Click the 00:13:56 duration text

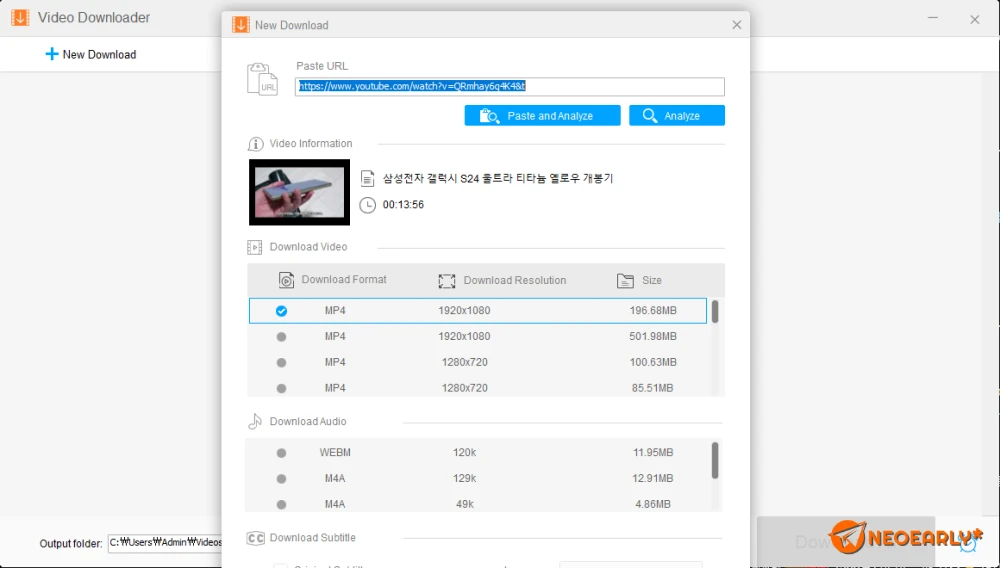point(403,205)
